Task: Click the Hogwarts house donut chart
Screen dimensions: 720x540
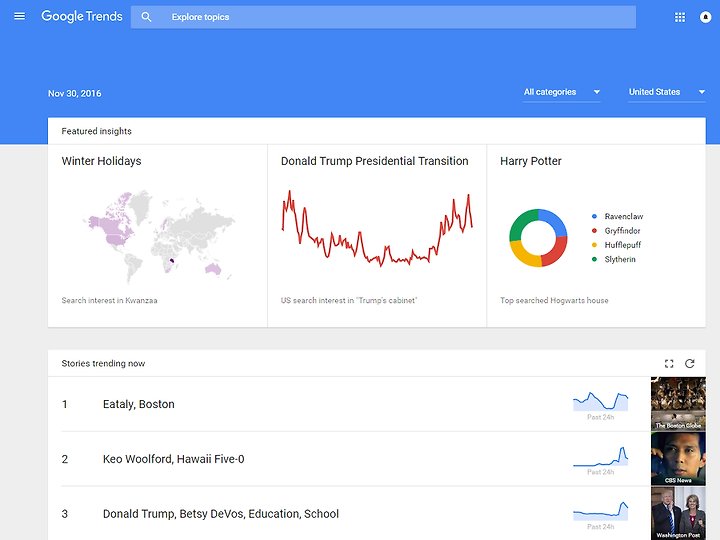Action: 538,238
